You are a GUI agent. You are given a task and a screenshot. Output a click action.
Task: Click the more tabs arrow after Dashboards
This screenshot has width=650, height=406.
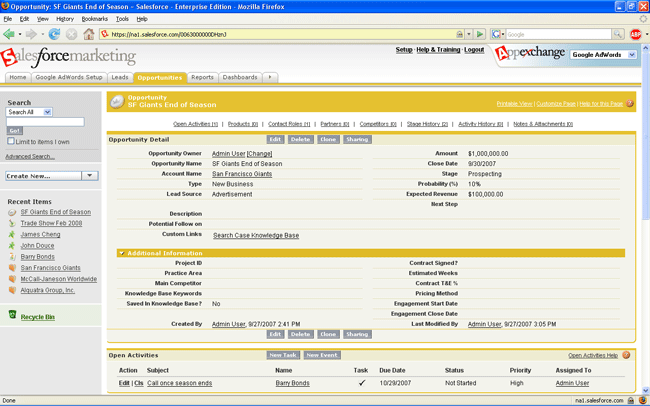(x=270, y=77)
